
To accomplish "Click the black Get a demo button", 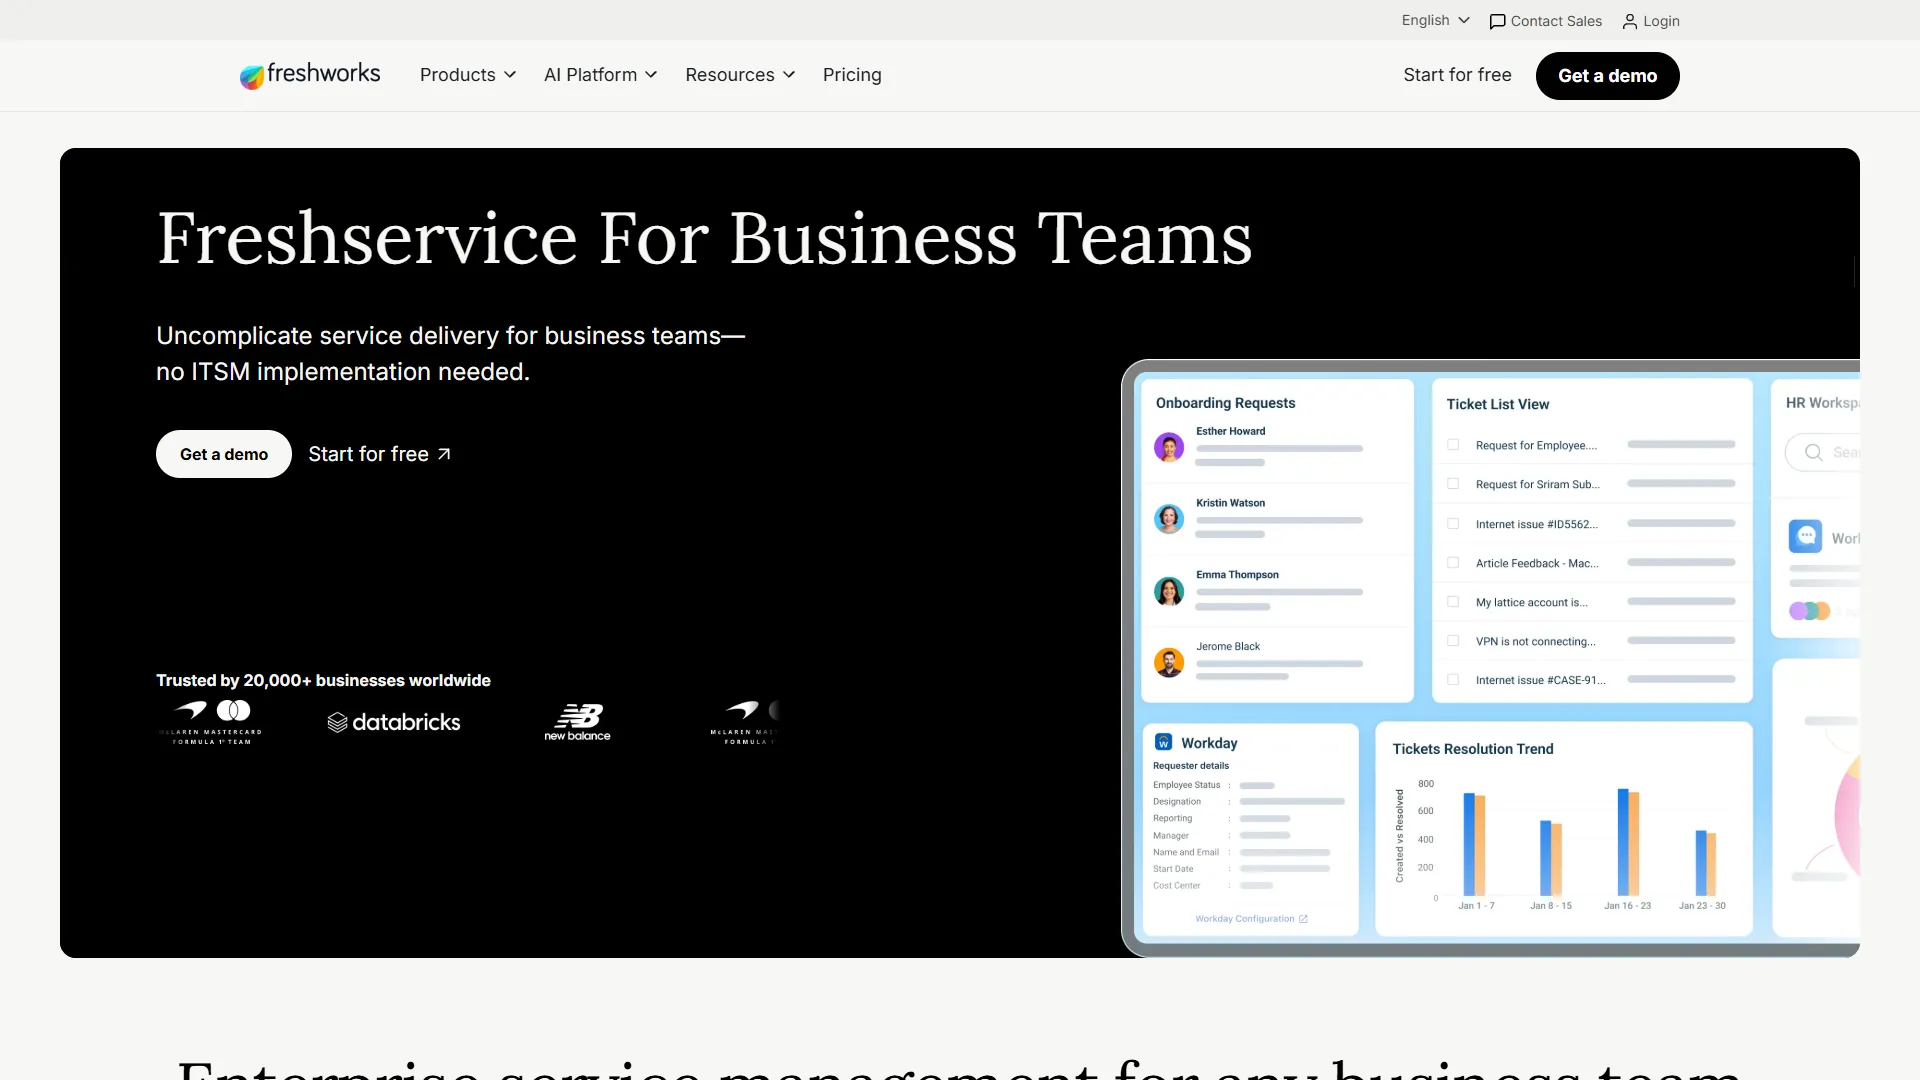I will 1607,76.
